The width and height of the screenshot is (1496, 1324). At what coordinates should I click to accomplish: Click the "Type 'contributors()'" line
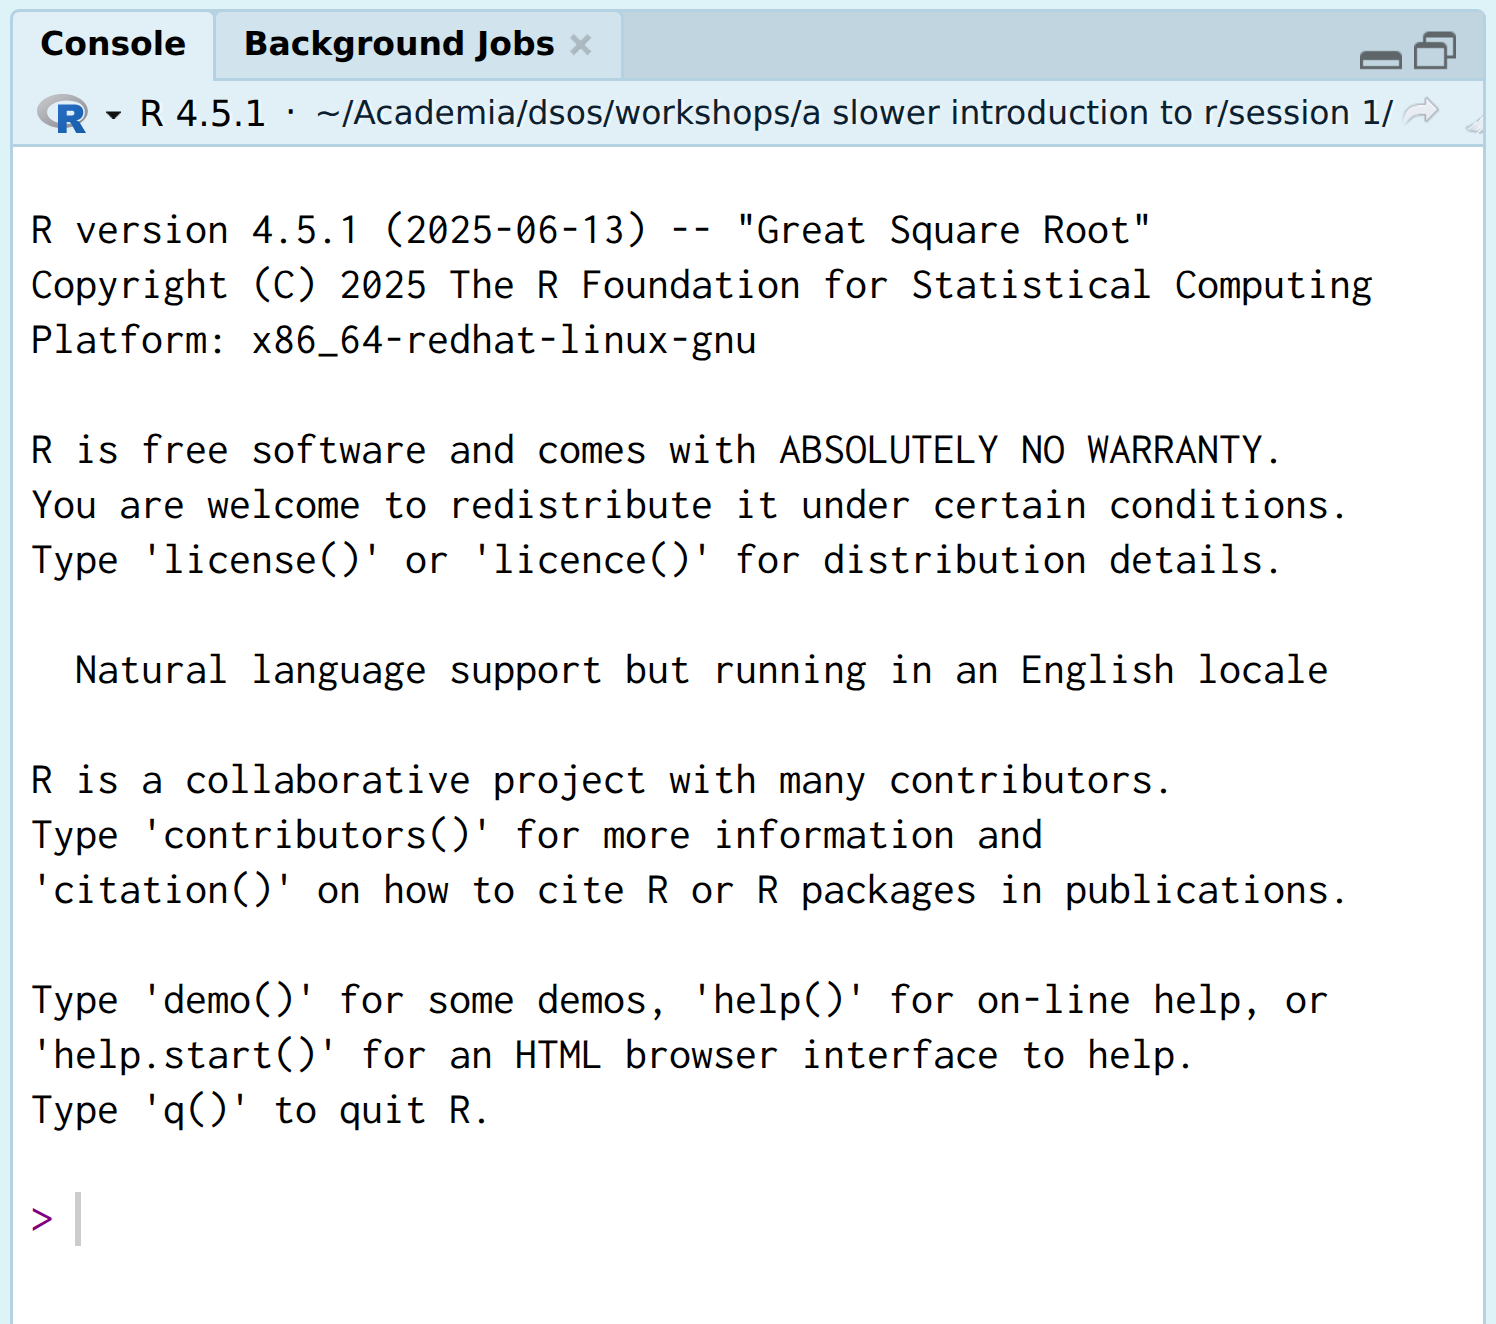pos(536,836)
